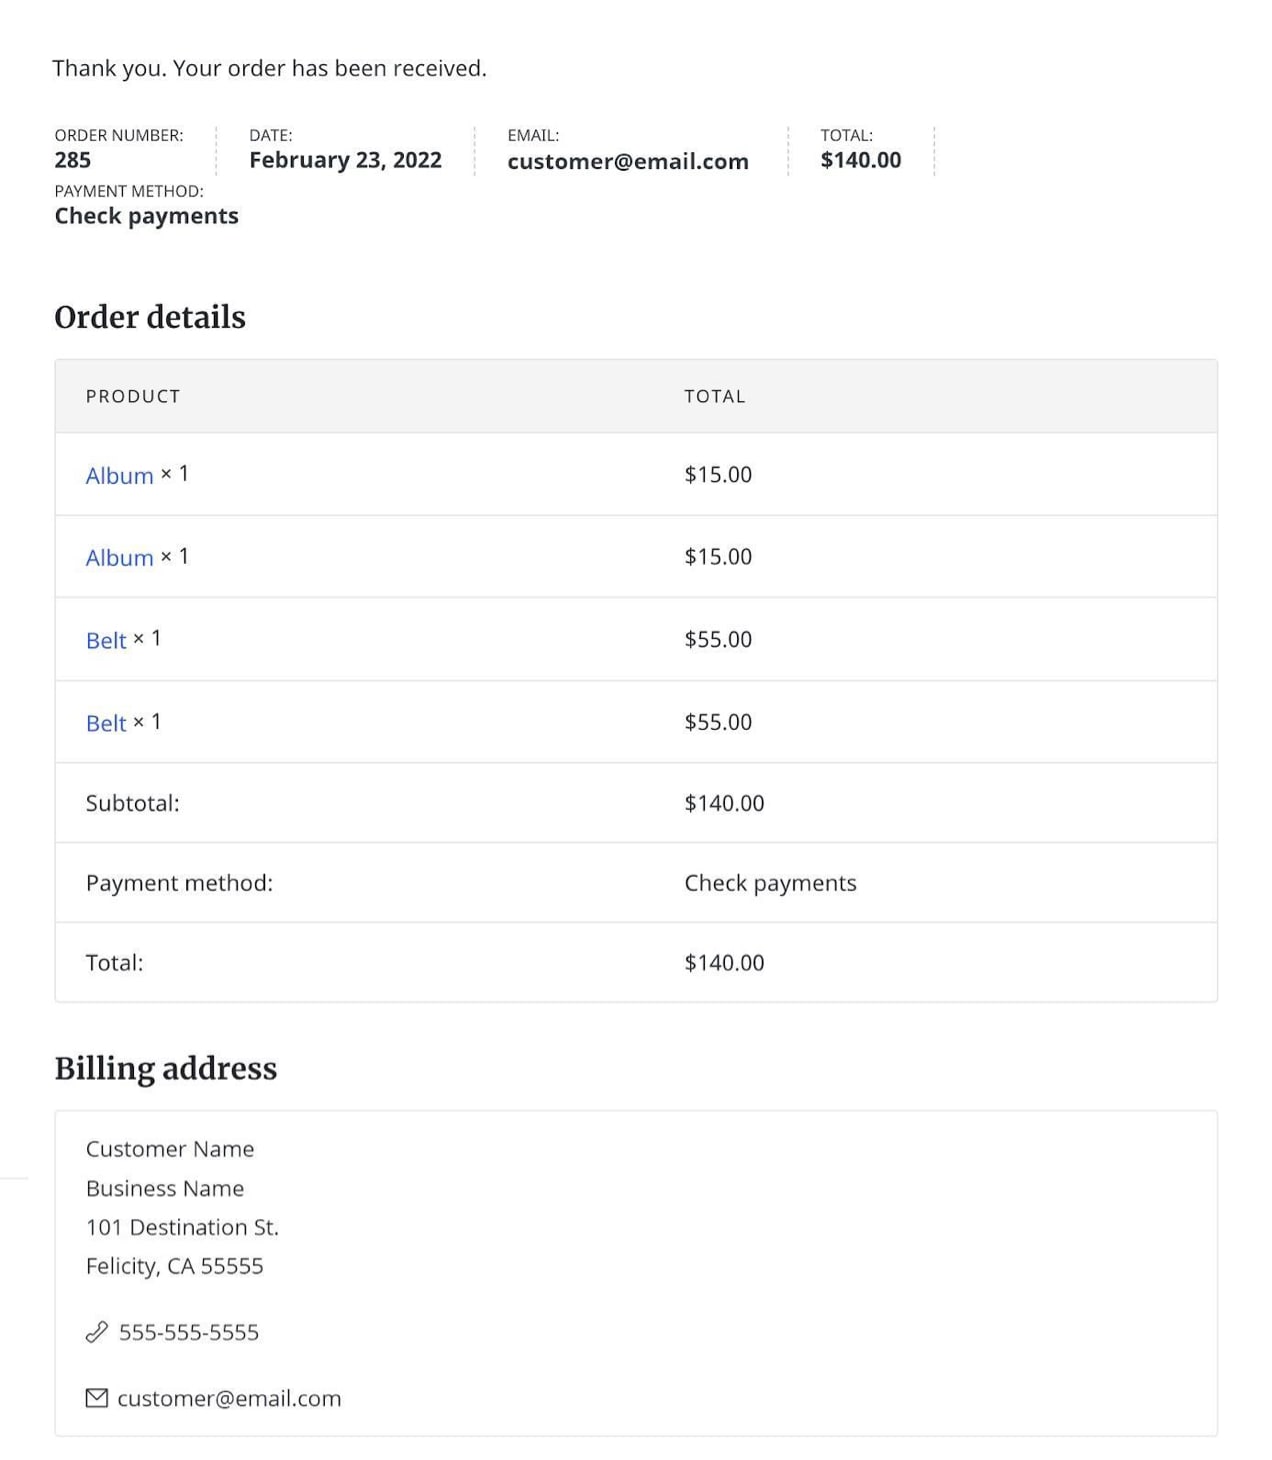Click the PRODUCT column header
1272x1460 pixels.
(x=133, y=396)
